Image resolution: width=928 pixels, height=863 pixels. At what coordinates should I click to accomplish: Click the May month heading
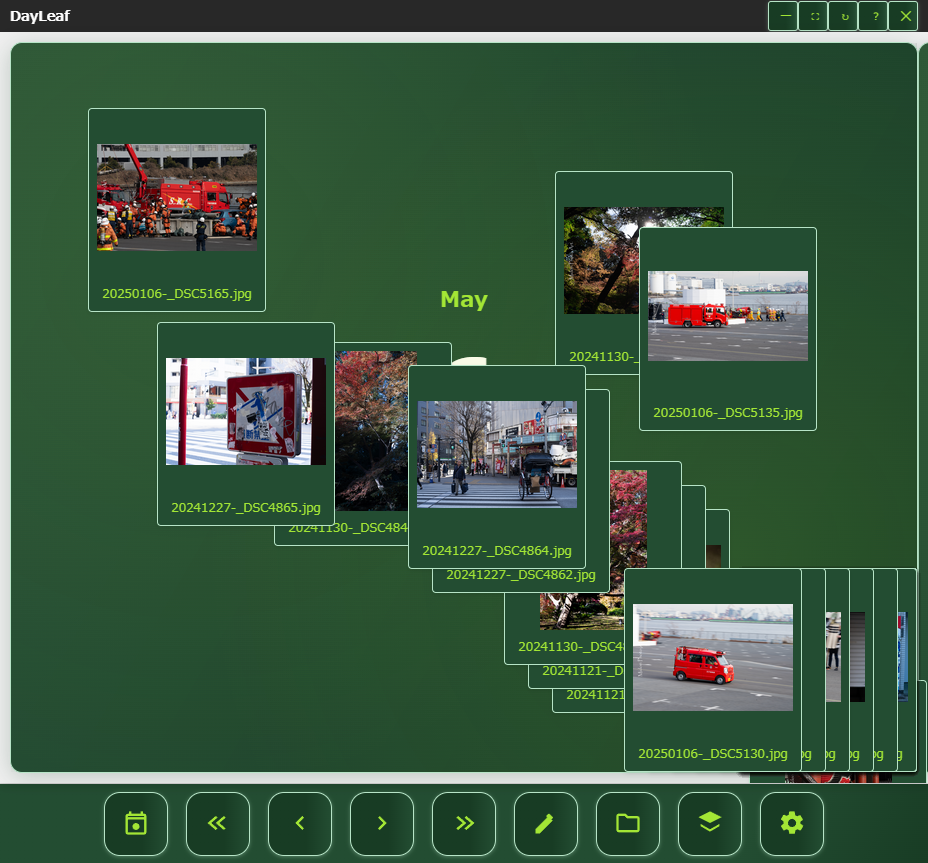(464, 300)
